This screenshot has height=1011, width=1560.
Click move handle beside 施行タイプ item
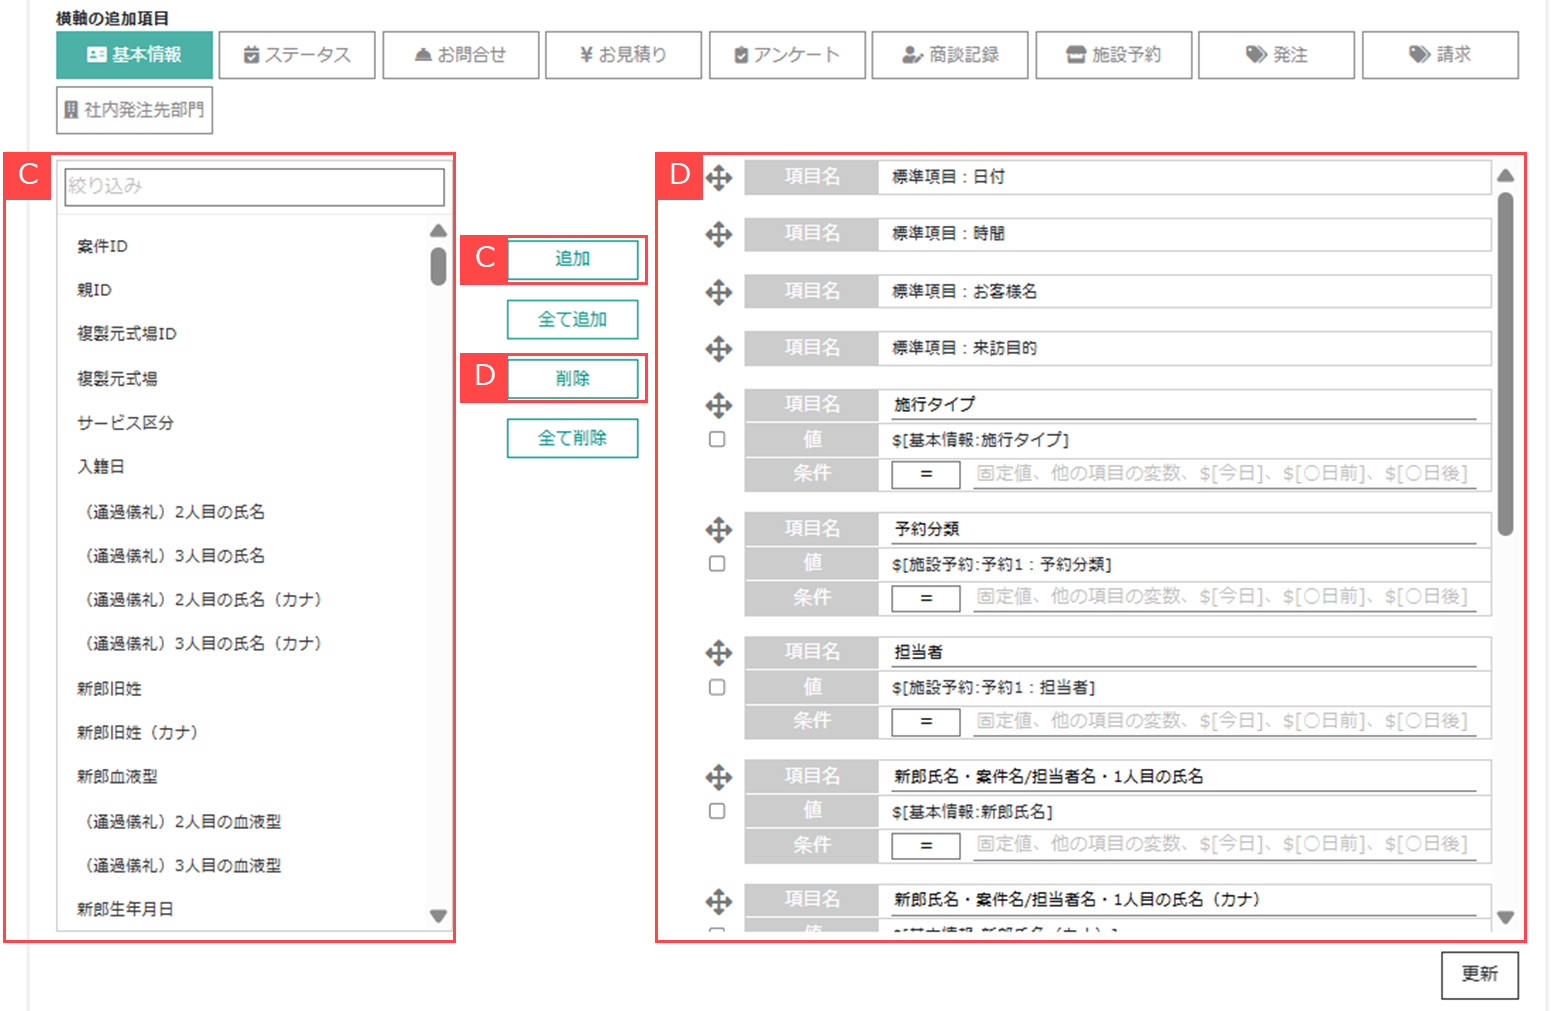pos(719,405)
